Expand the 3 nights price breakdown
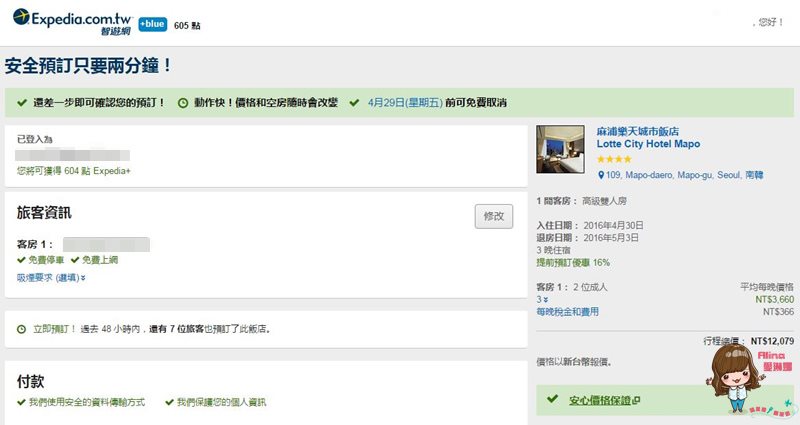This screenshot has width=800, height=425. point(542,299)
